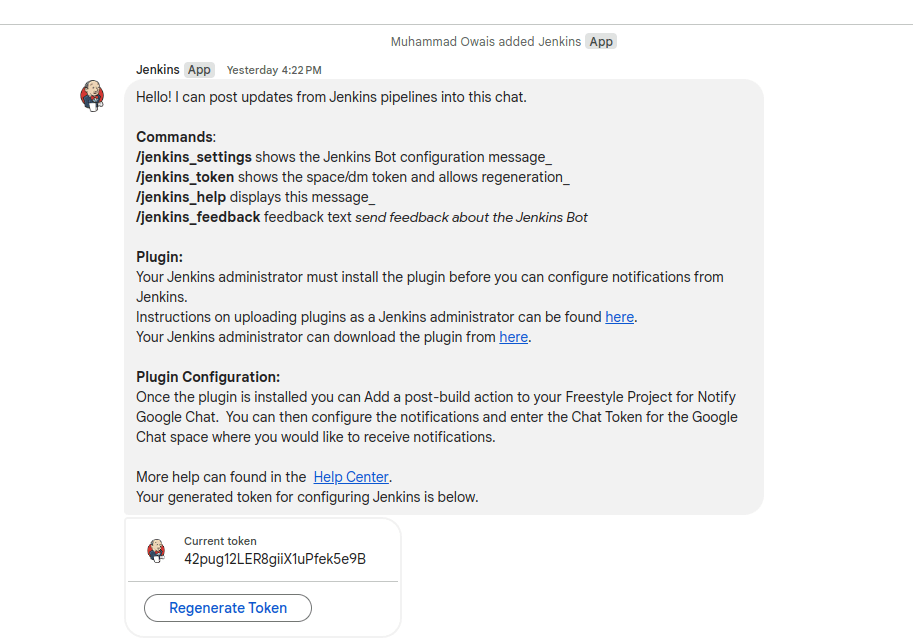Click the 'Muhammad Owais added Jenkins' notice
Viewport: 913px width, 642px height.
(486, 42)
